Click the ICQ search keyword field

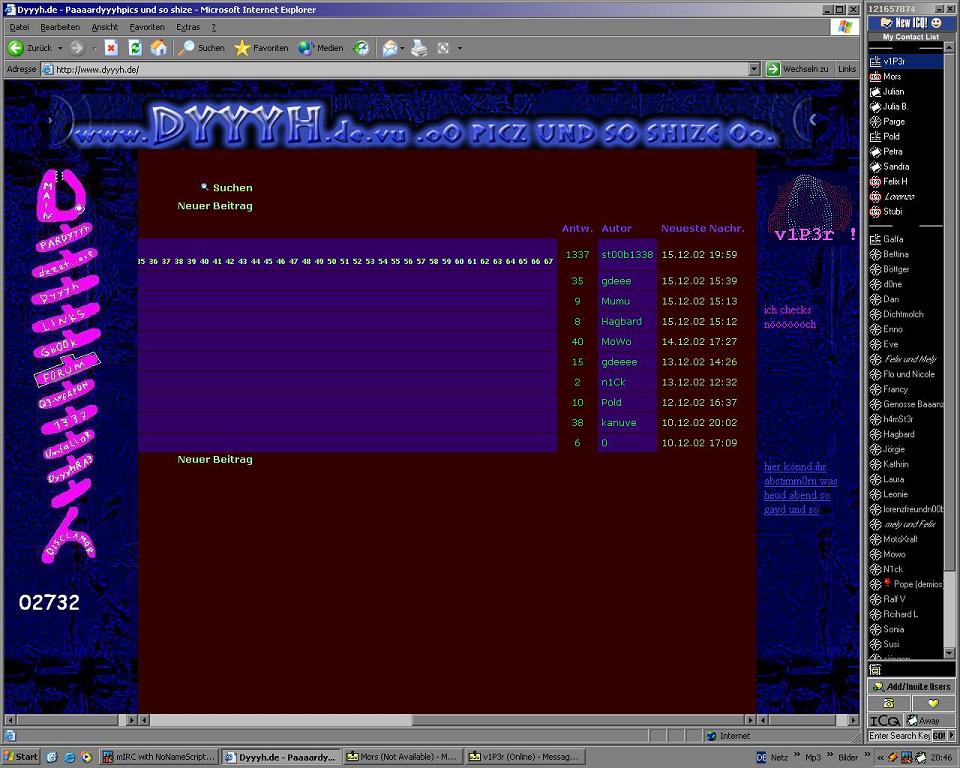coord(899,736)
